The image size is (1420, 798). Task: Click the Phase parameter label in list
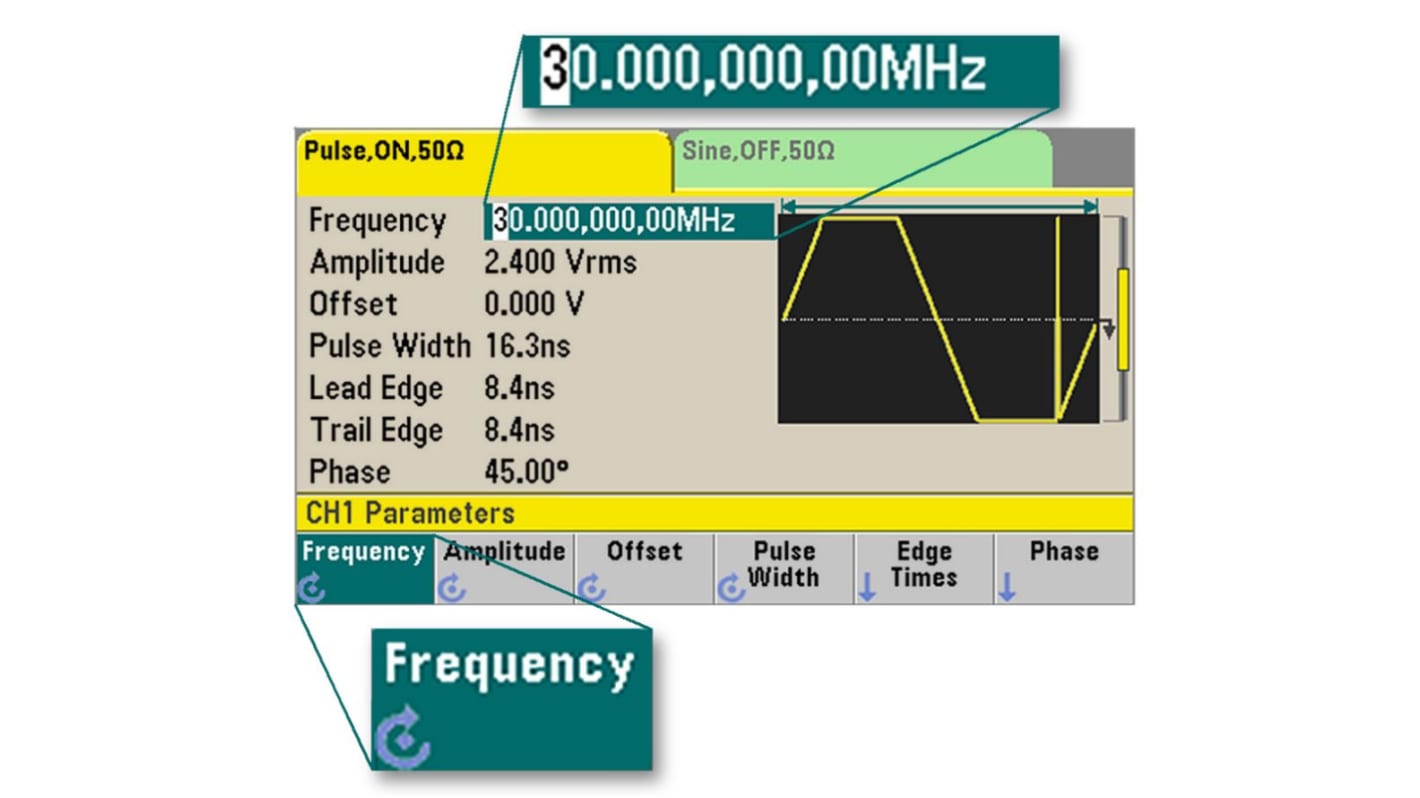349,472
